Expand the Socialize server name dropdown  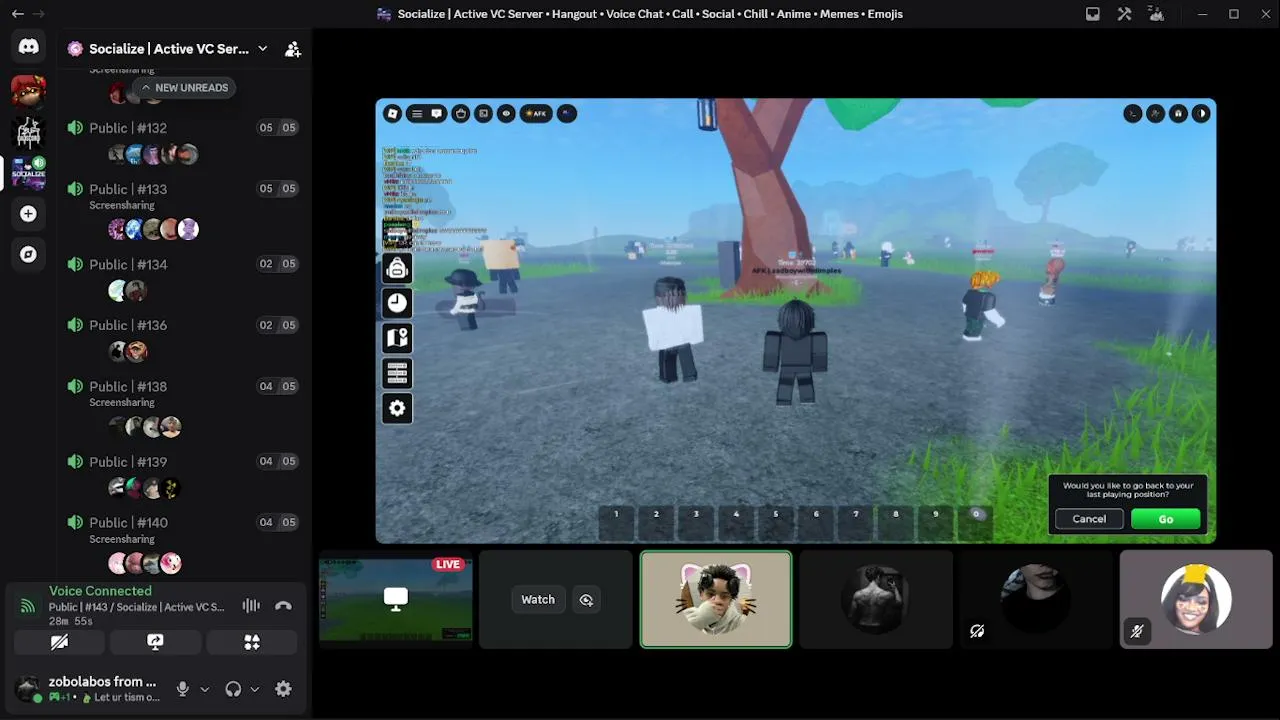(x=262, y=49)
